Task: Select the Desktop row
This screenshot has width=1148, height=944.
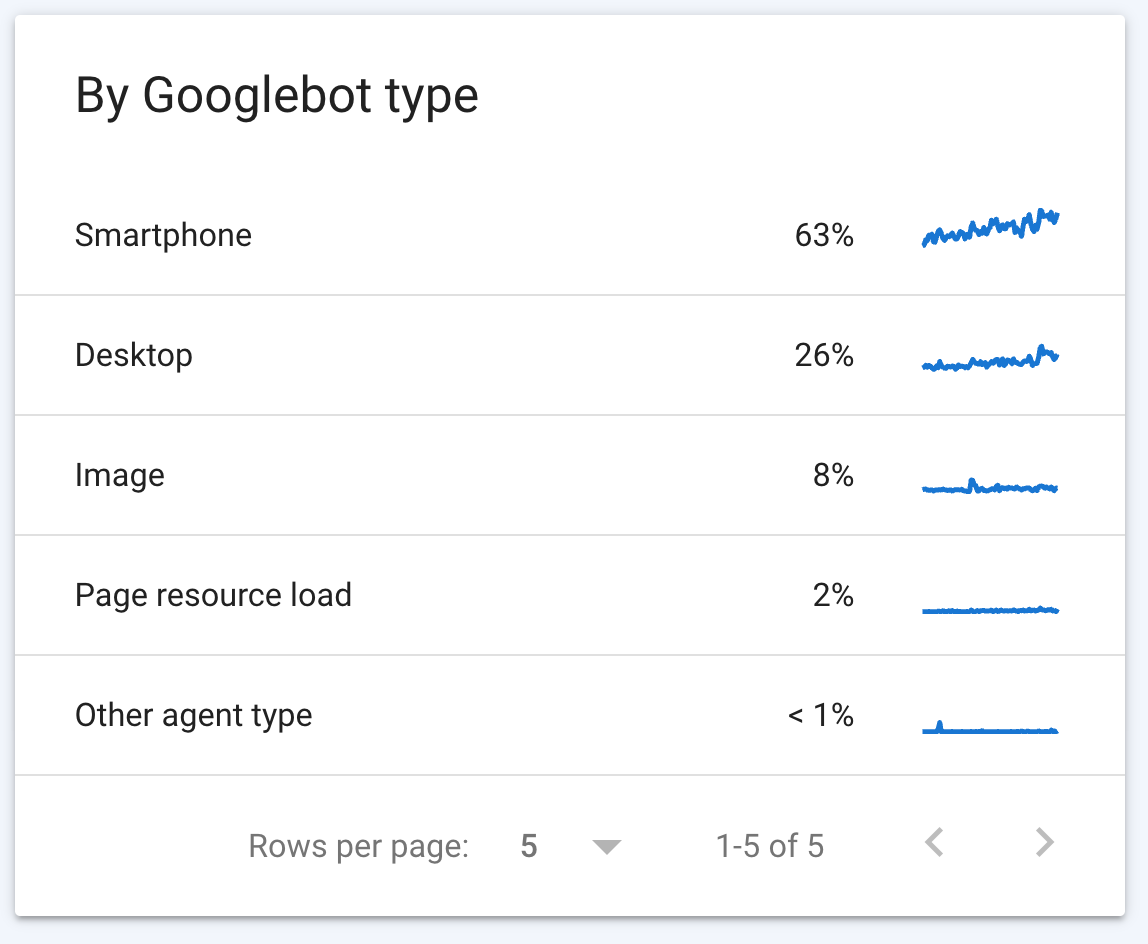Action: [134, 355]
